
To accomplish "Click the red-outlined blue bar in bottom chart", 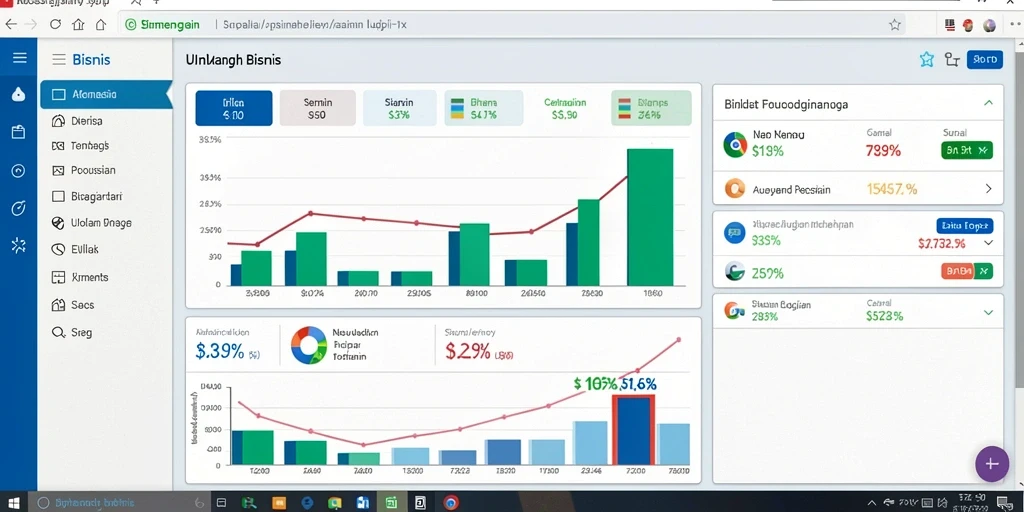I will click(633, 430).
